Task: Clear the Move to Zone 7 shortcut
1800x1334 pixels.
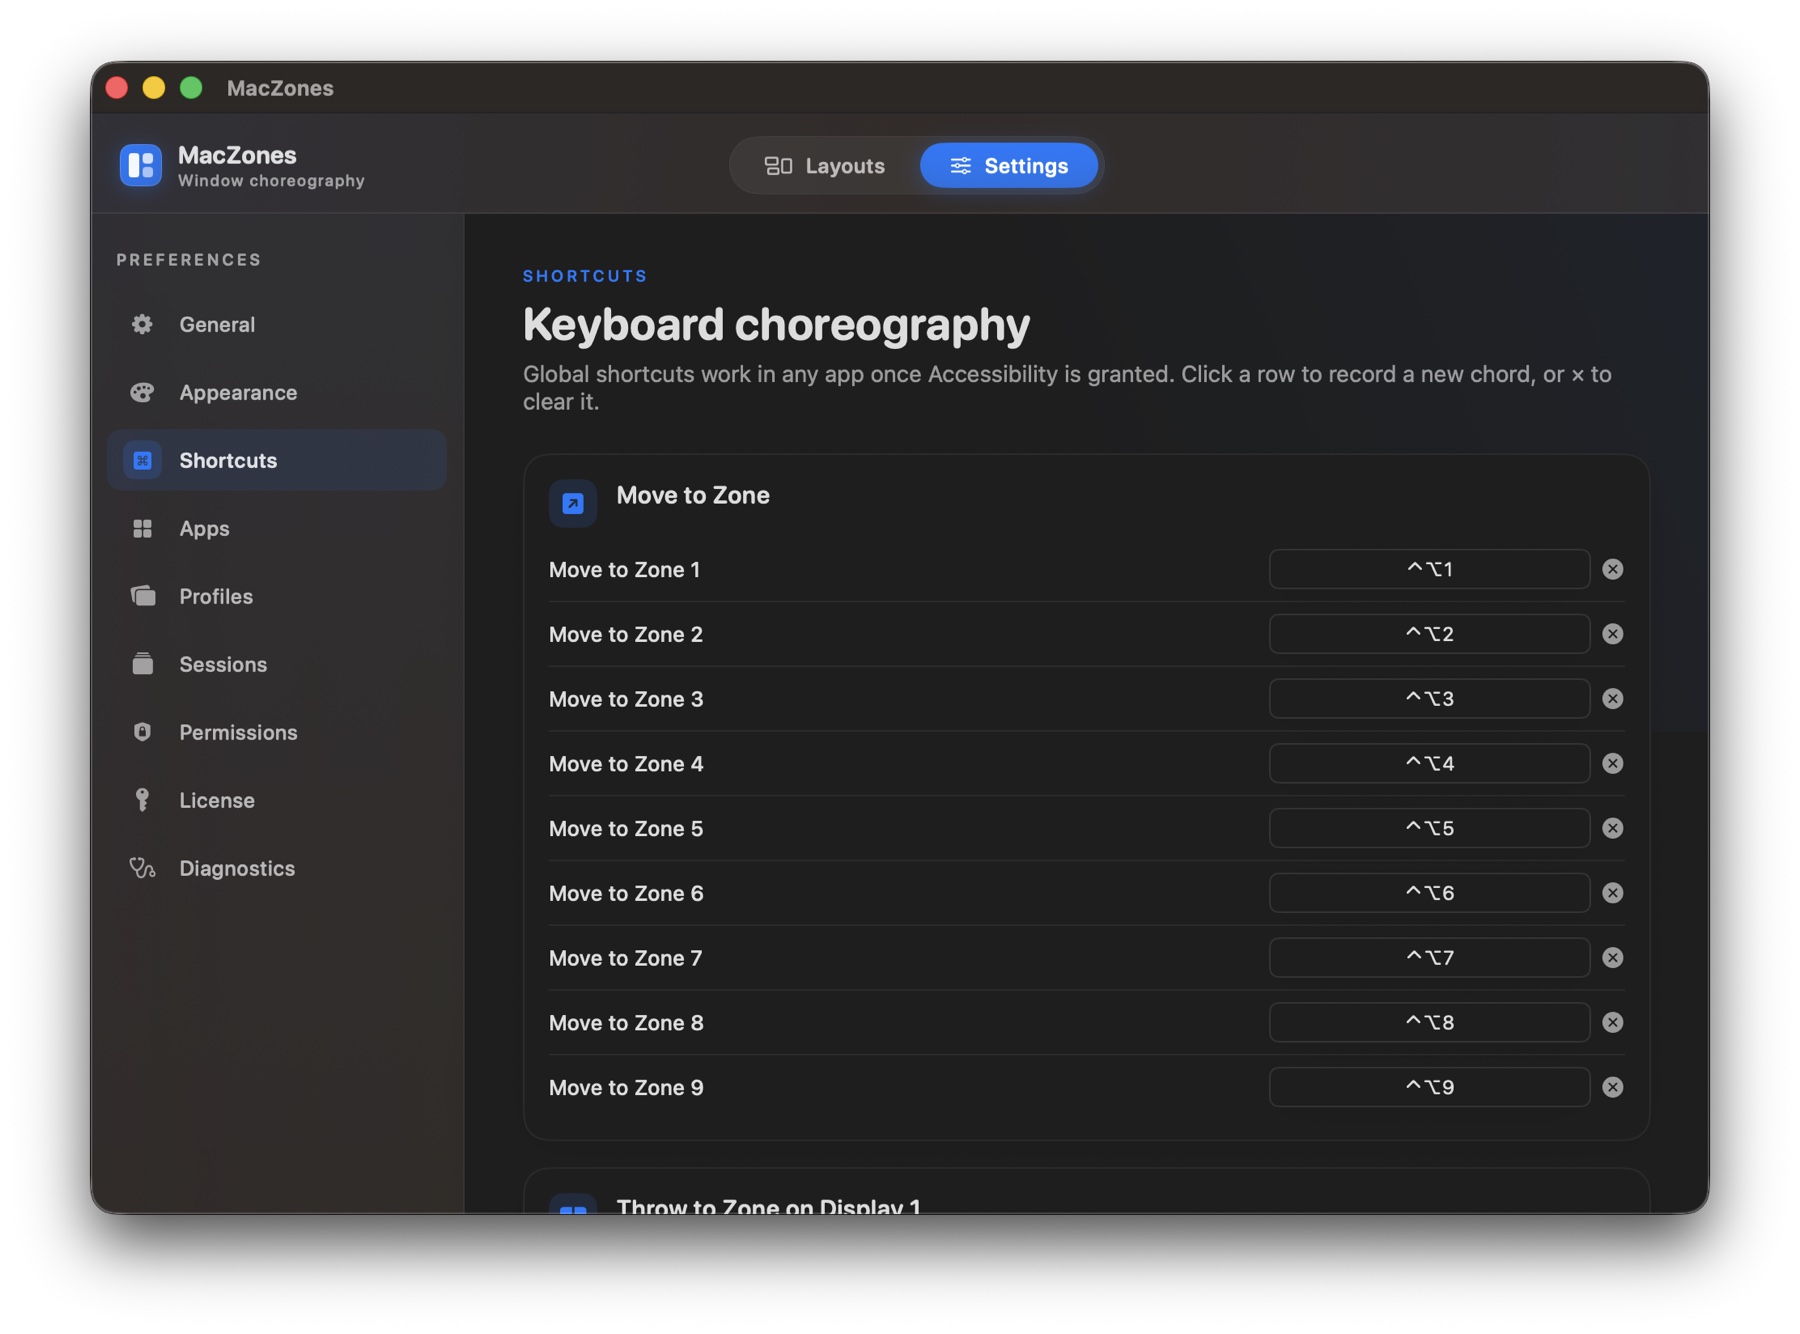Action: click(x=1612, y=958)
